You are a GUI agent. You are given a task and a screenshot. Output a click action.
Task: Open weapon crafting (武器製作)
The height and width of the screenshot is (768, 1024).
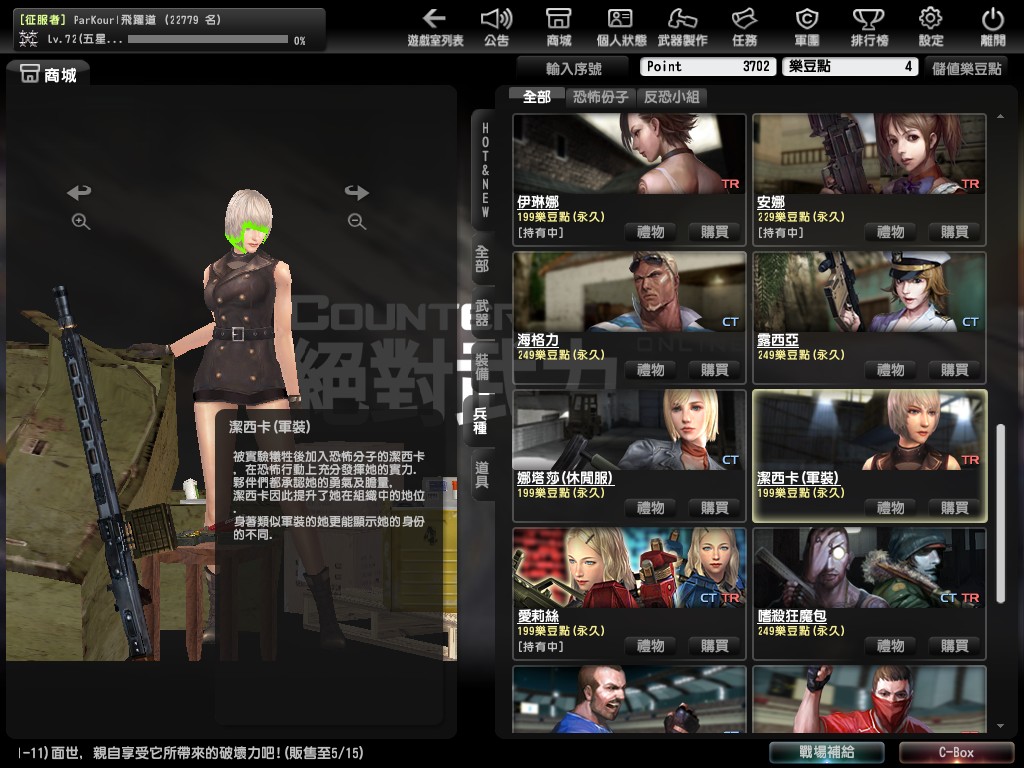point(682,27)
